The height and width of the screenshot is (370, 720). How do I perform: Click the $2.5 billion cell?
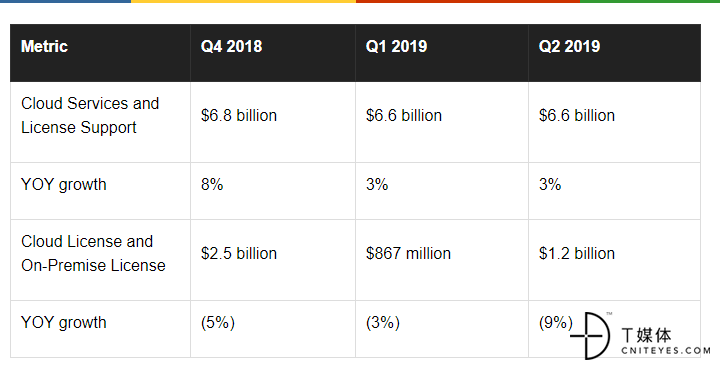click(273, 260)
